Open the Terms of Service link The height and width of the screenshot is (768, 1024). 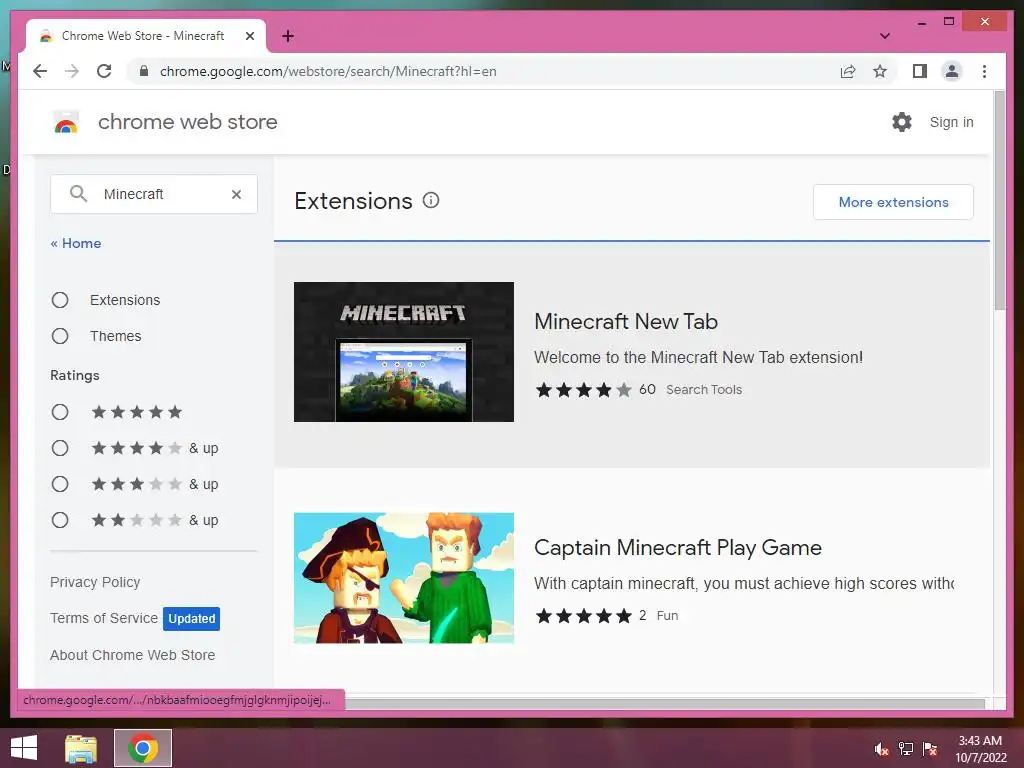104,618
